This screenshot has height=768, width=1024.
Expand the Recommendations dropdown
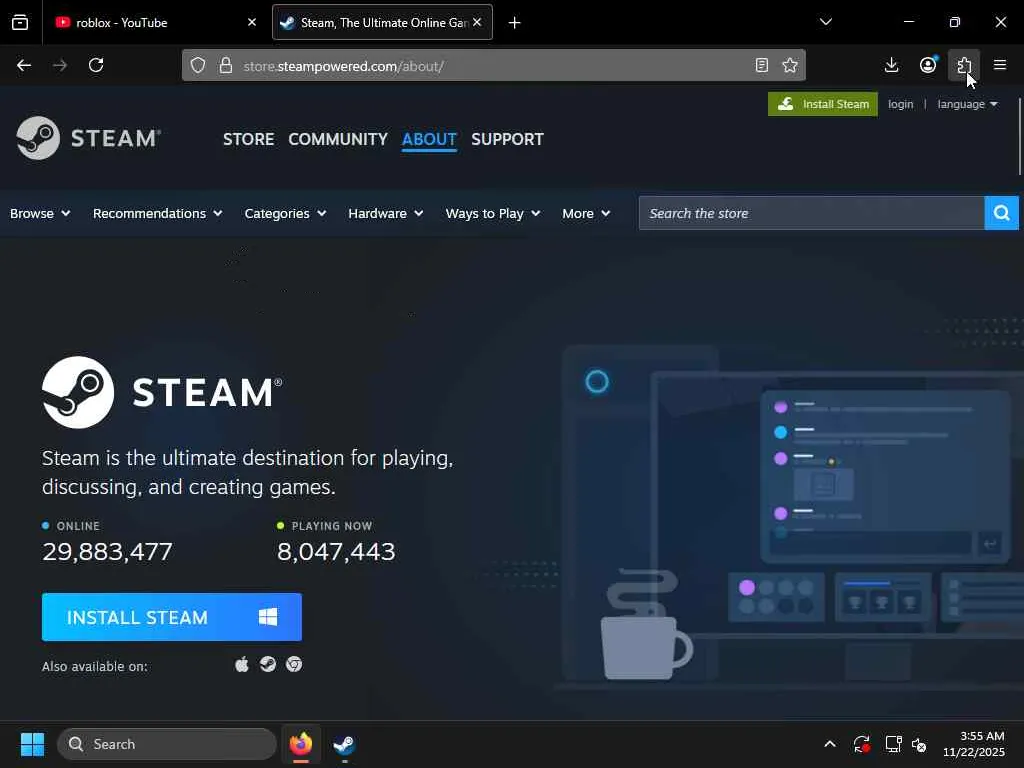pos(157,214)
